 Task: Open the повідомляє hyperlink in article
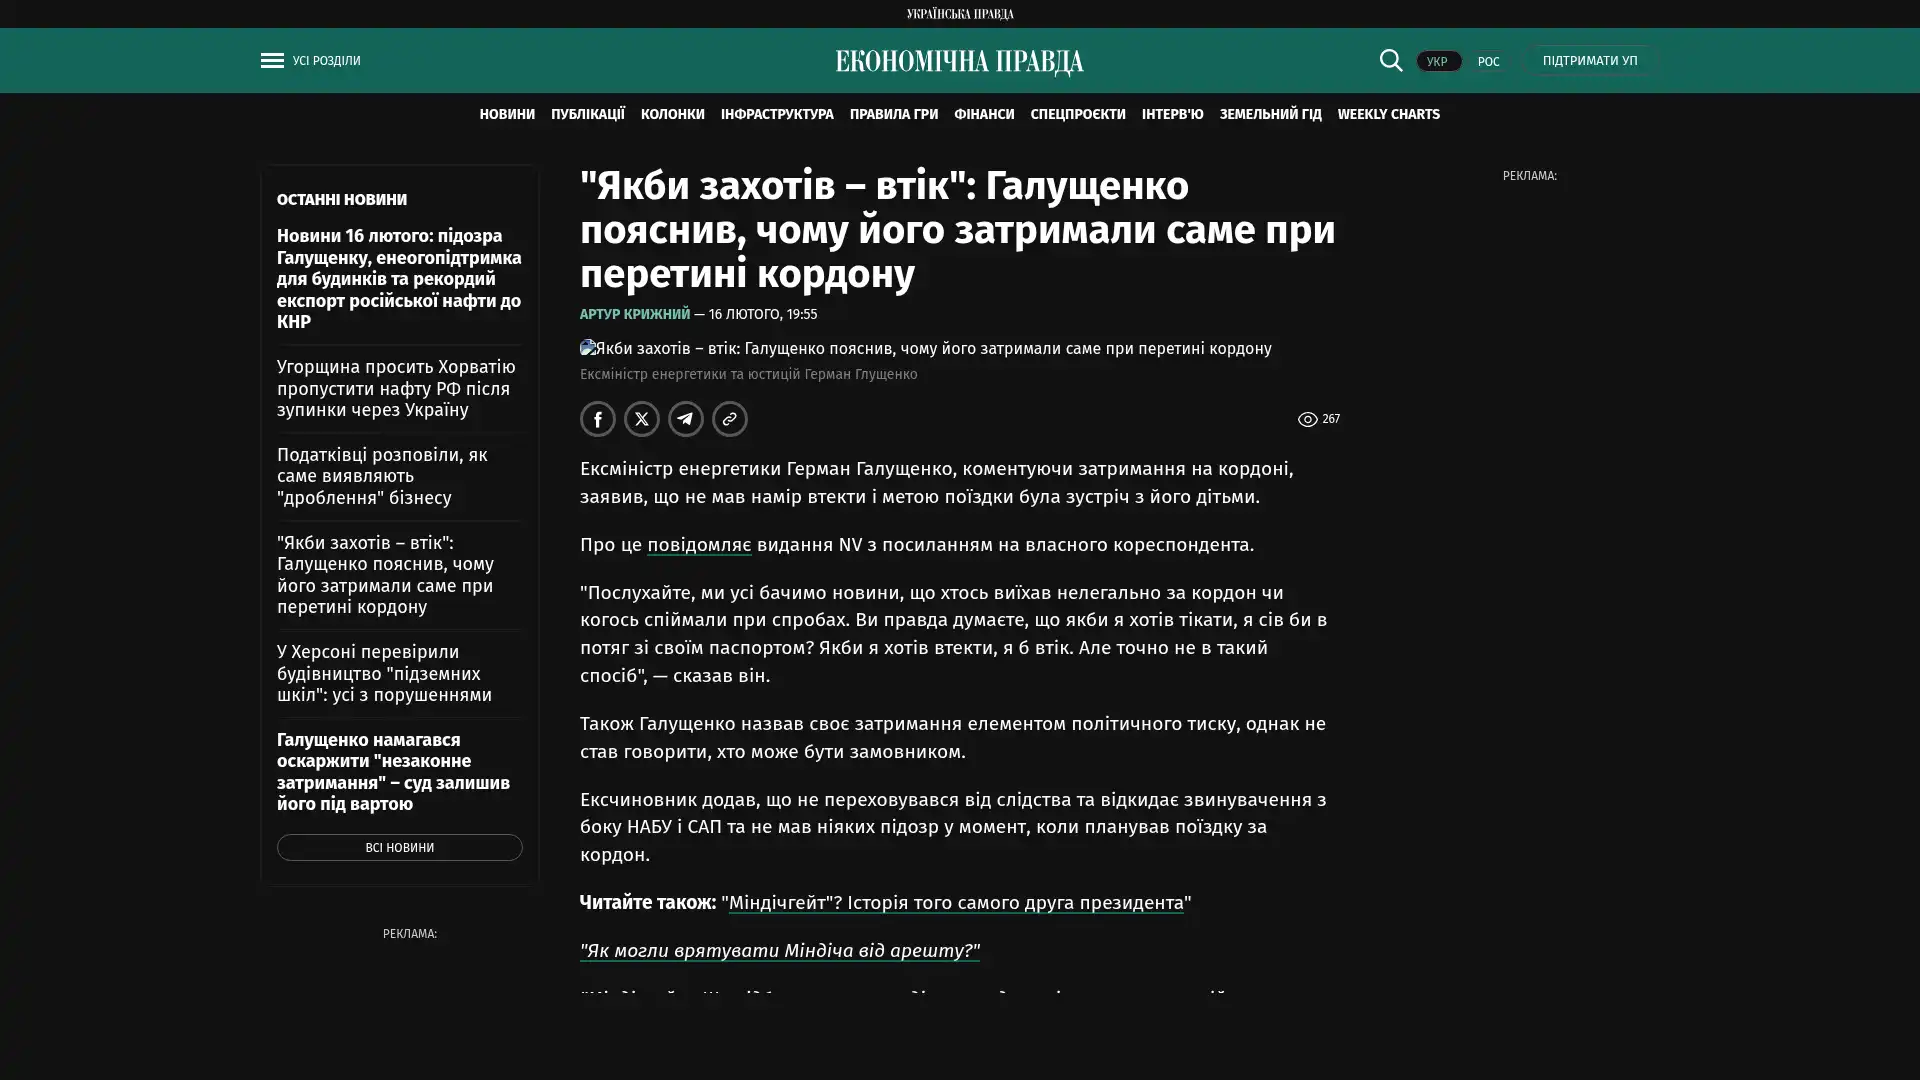698,545
